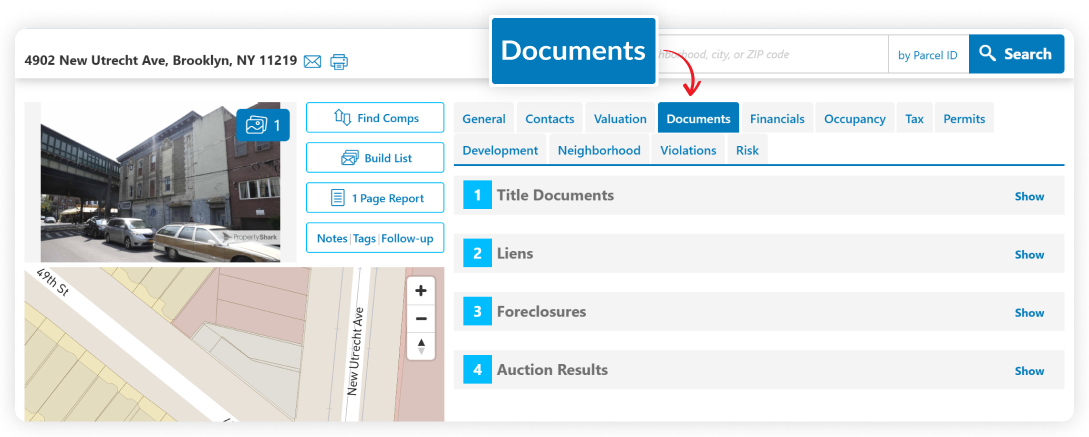Go to the Occupancy tab

(855, 118)
